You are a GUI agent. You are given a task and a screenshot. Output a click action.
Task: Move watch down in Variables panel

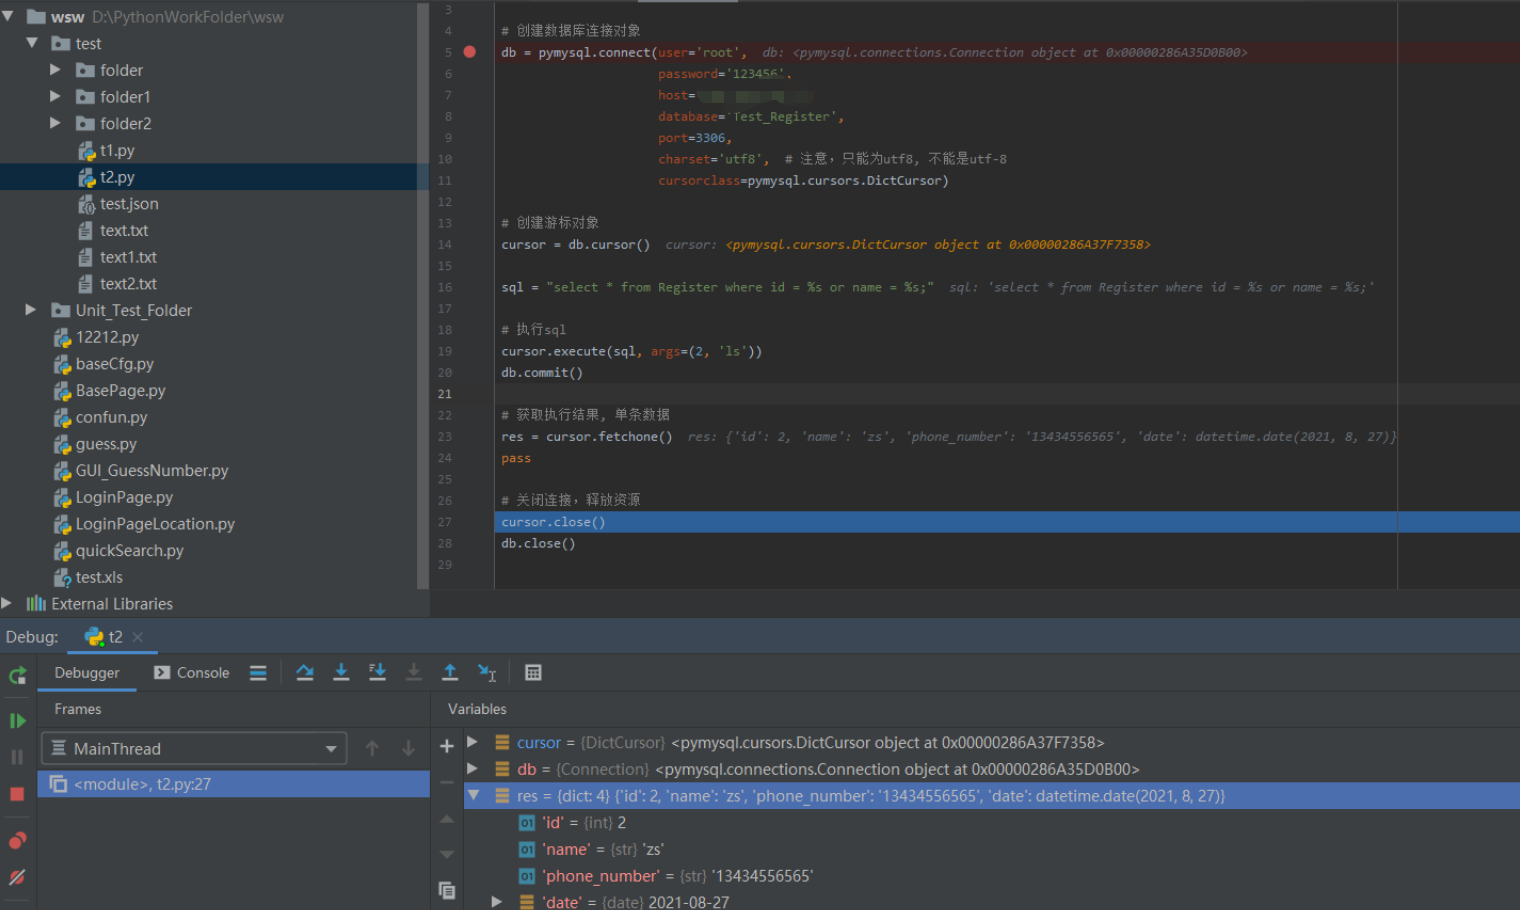447,855
